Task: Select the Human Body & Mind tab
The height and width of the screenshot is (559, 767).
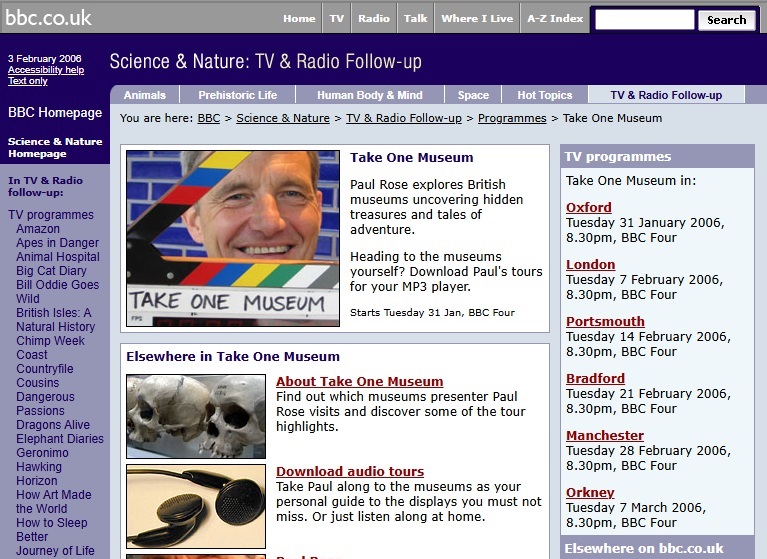Action: (370, 95)
